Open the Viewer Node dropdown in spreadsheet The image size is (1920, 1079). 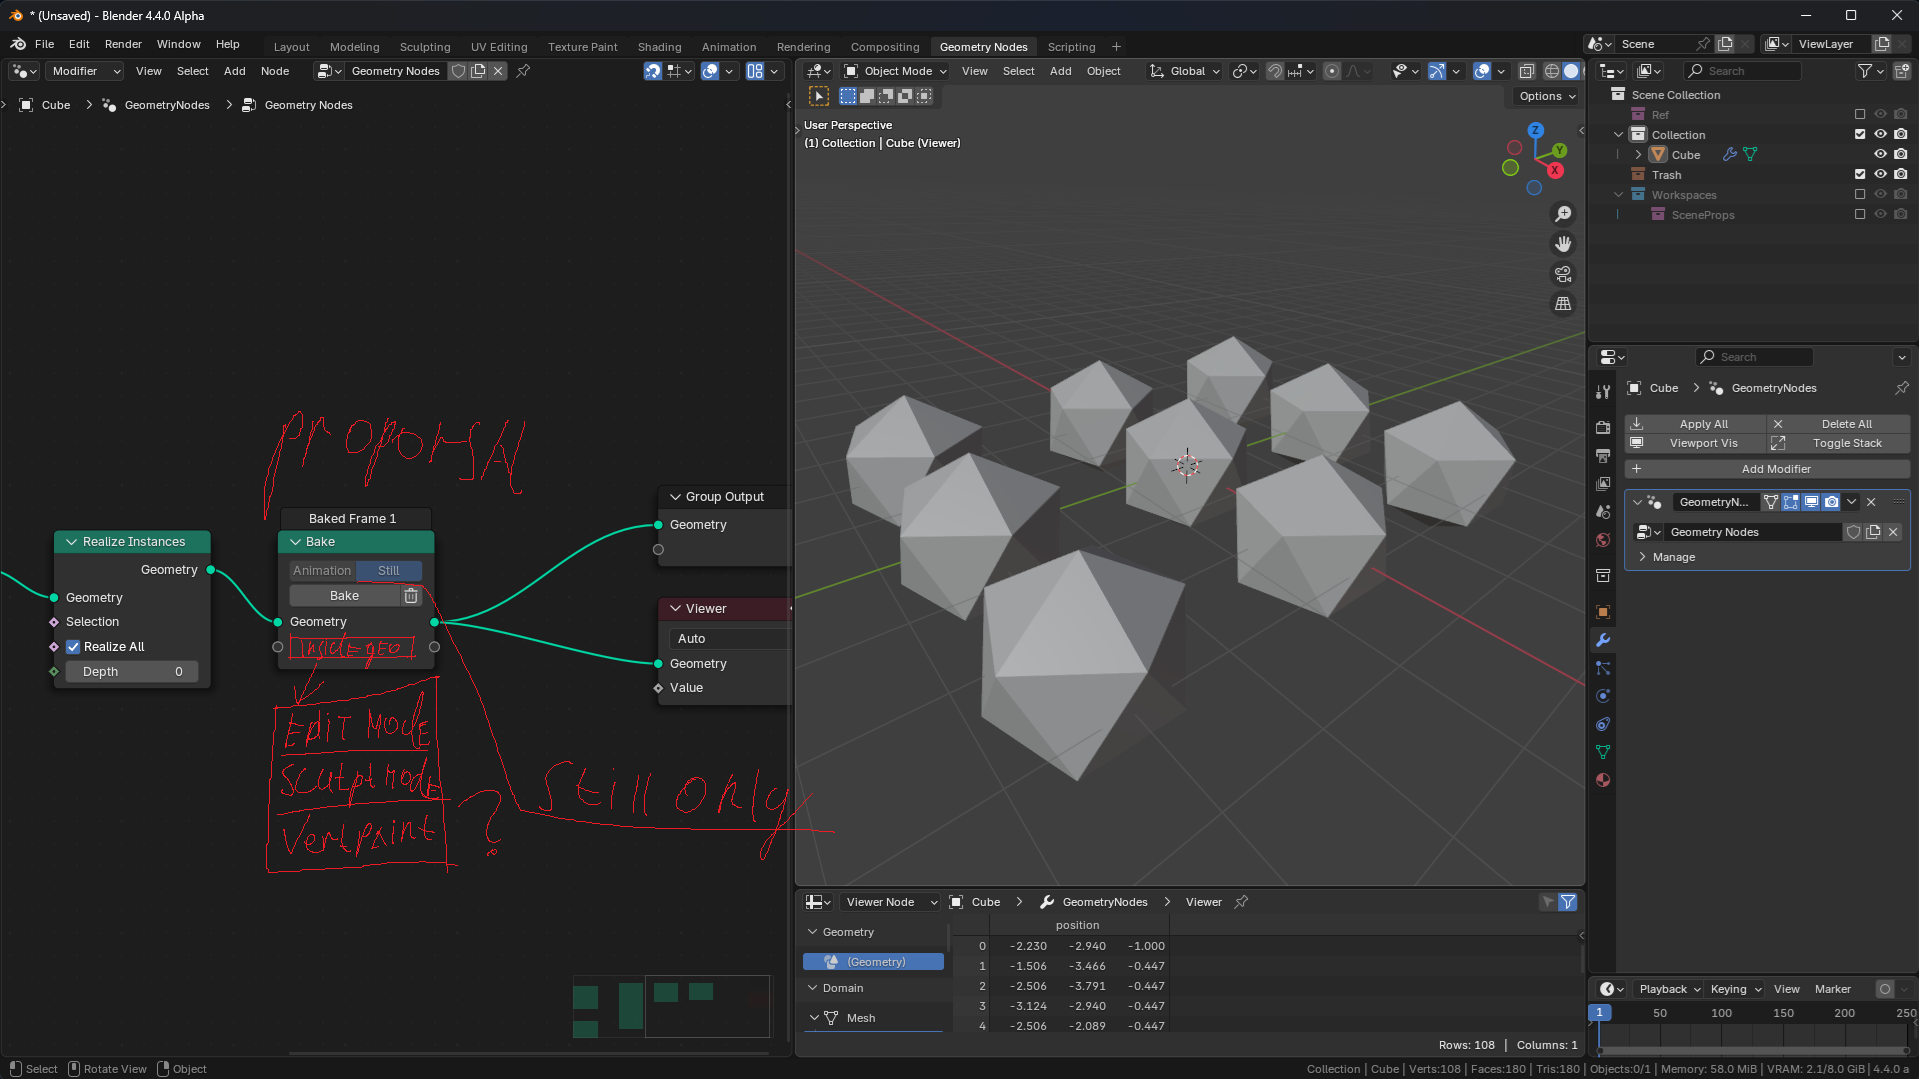point(889,902)
